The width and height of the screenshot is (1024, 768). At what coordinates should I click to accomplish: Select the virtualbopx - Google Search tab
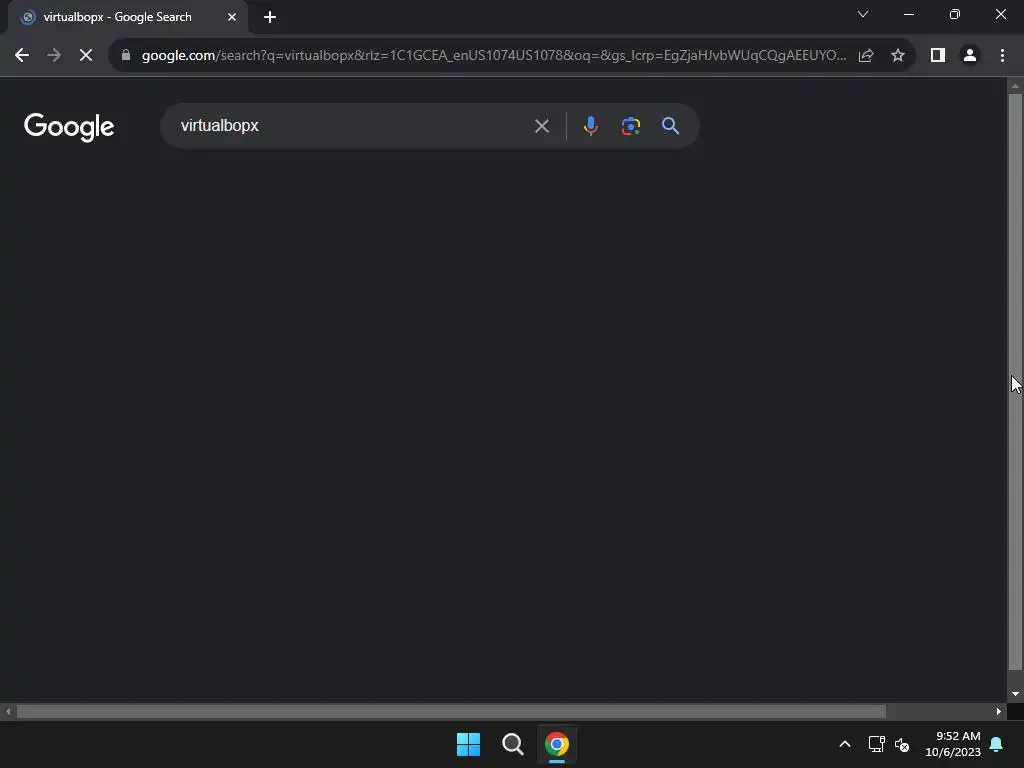(128, 17)
